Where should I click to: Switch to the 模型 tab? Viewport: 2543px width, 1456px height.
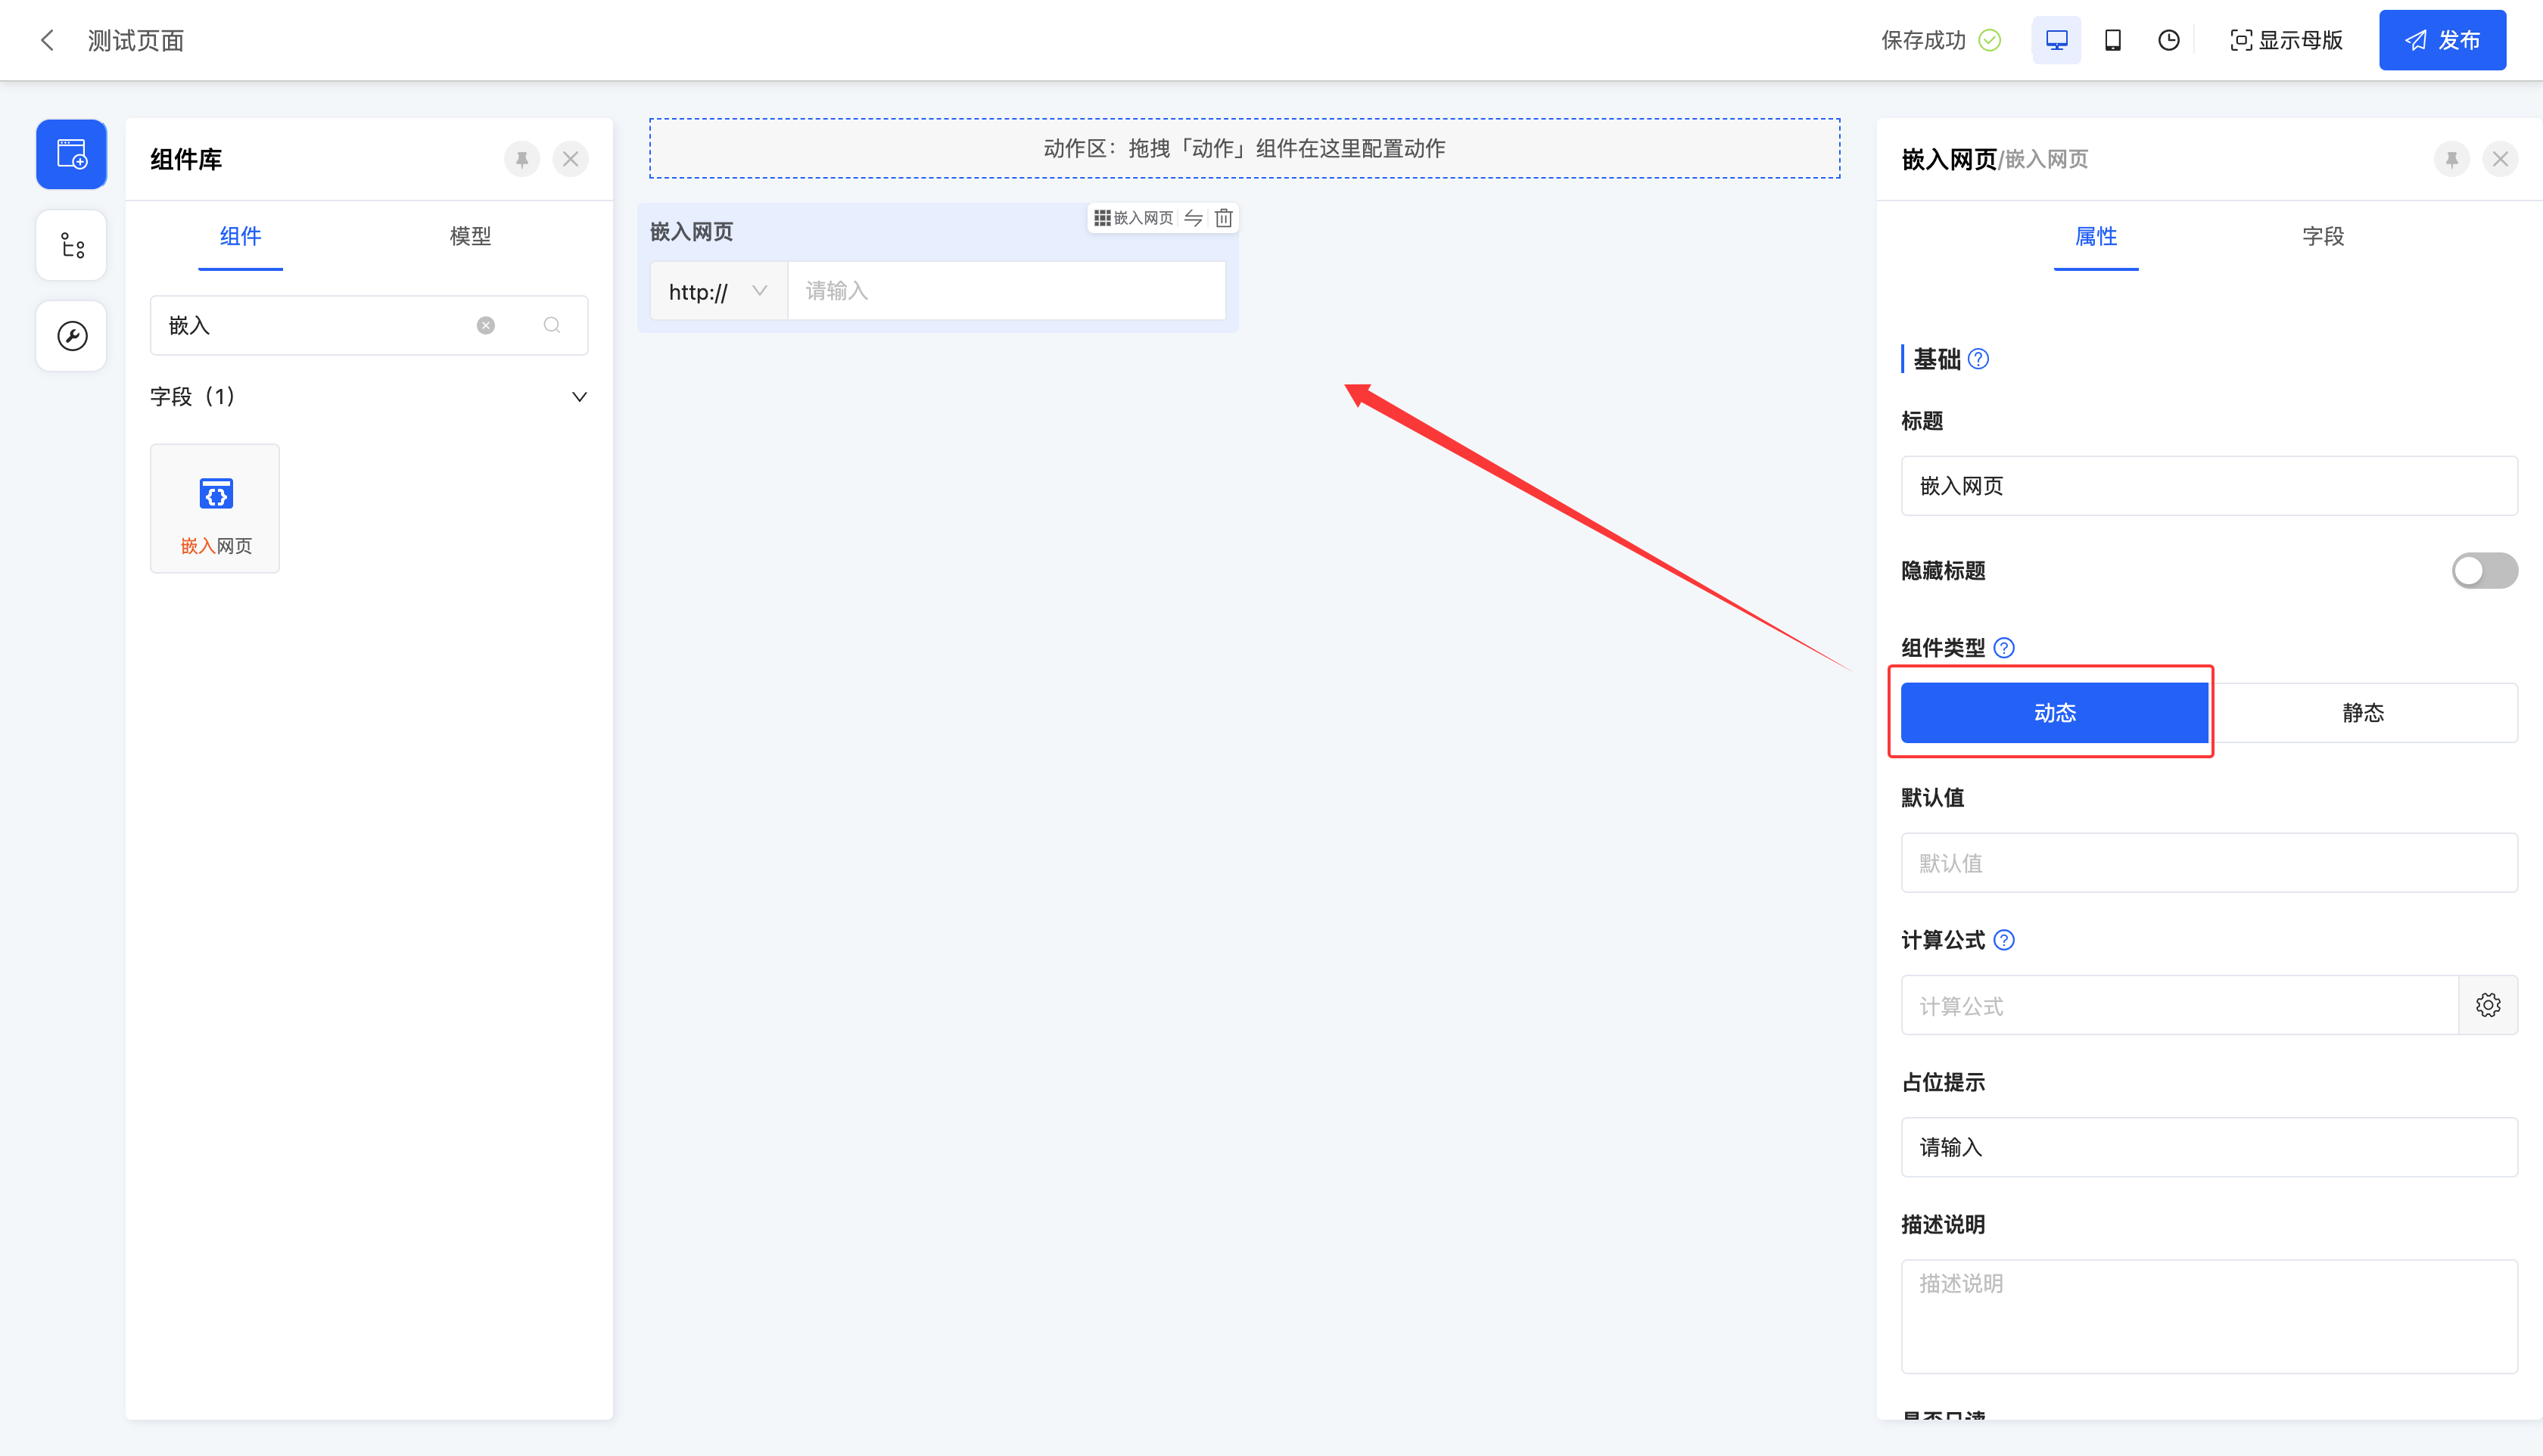click(x=470, y=236)
